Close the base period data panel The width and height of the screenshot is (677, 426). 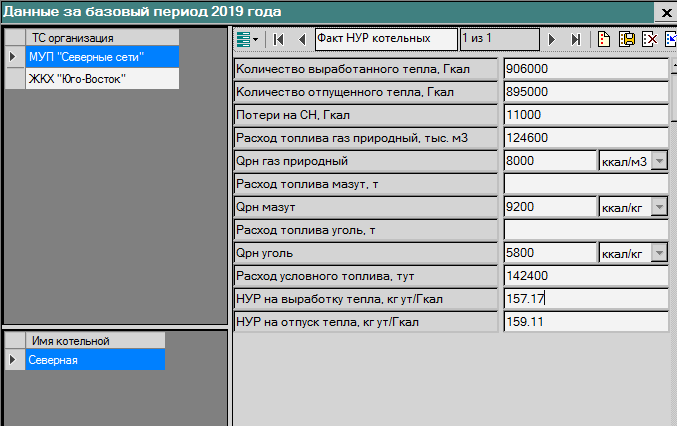coord(665,11)
